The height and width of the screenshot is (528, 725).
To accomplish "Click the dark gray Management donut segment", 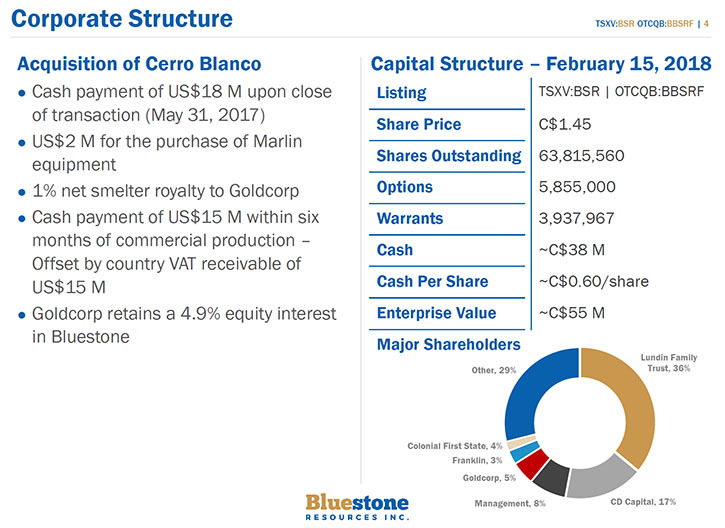I will tap(553, 478).
